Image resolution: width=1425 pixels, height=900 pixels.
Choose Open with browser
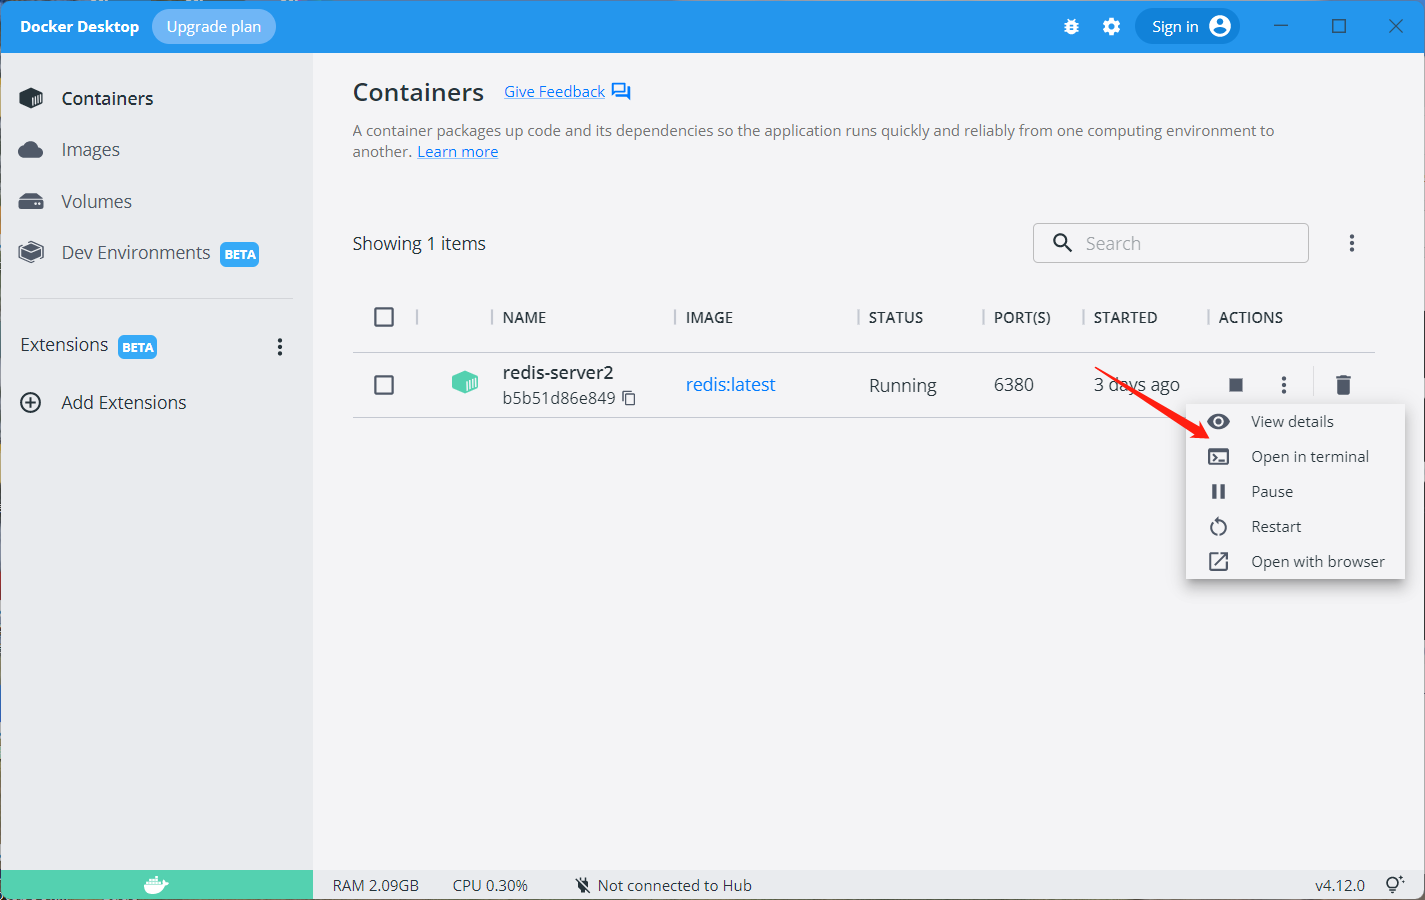[x=1295, y=561]
